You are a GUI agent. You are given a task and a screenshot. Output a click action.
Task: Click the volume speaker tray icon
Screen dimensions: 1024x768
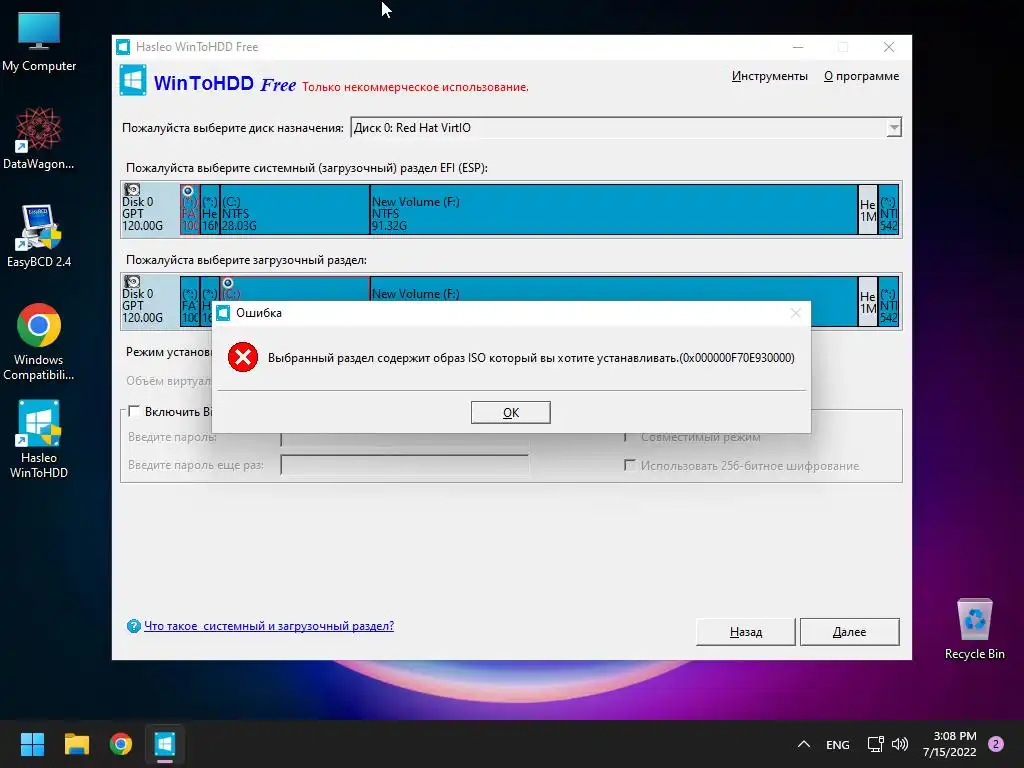(900, 744)
